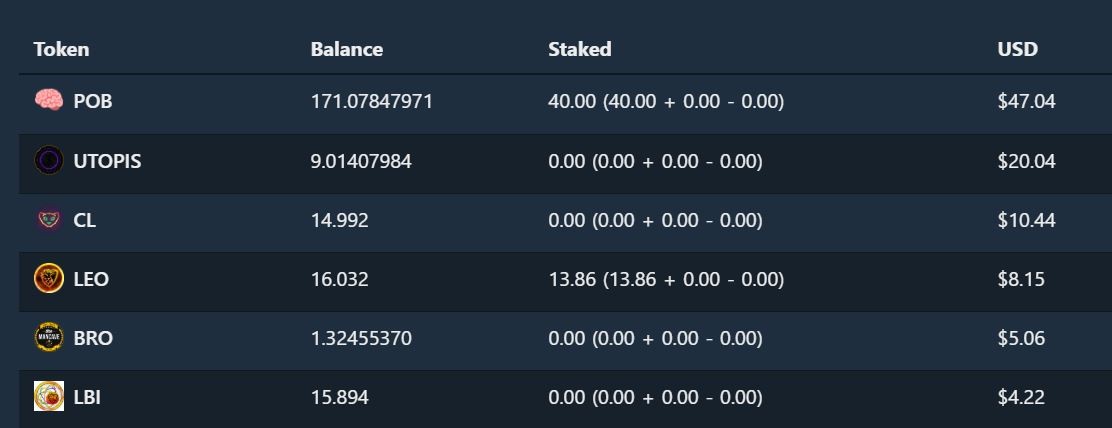Open the POB token name

click(x=93, y=101)
